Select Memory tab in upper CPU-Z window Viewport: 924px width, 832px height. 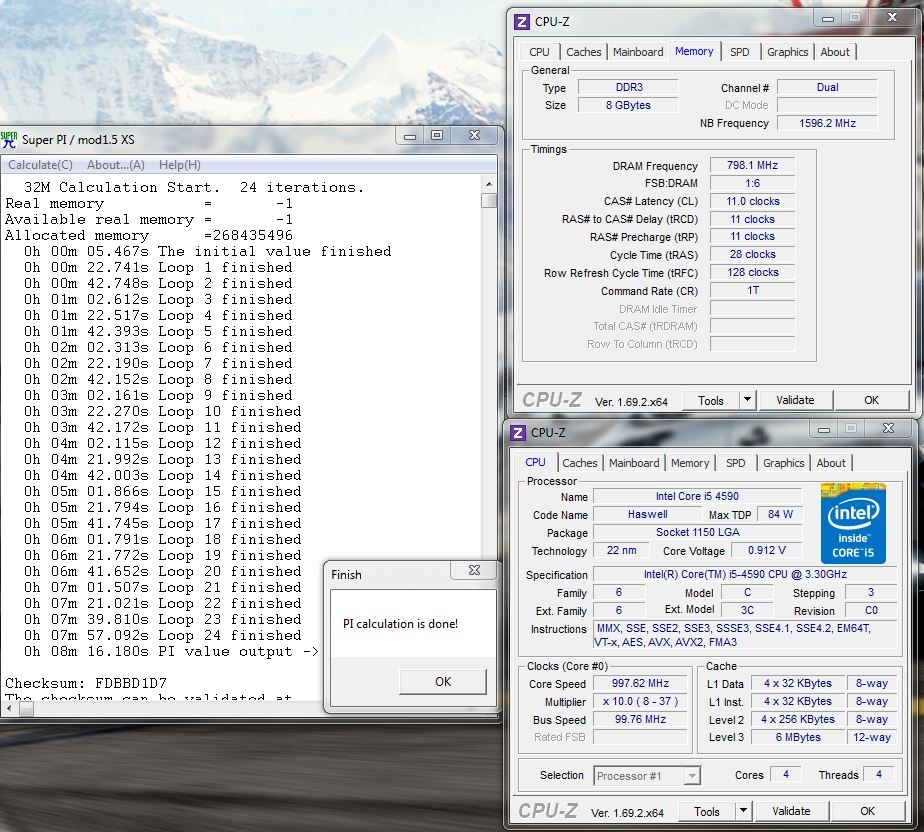pyautogui.click(x=694, y=51)
